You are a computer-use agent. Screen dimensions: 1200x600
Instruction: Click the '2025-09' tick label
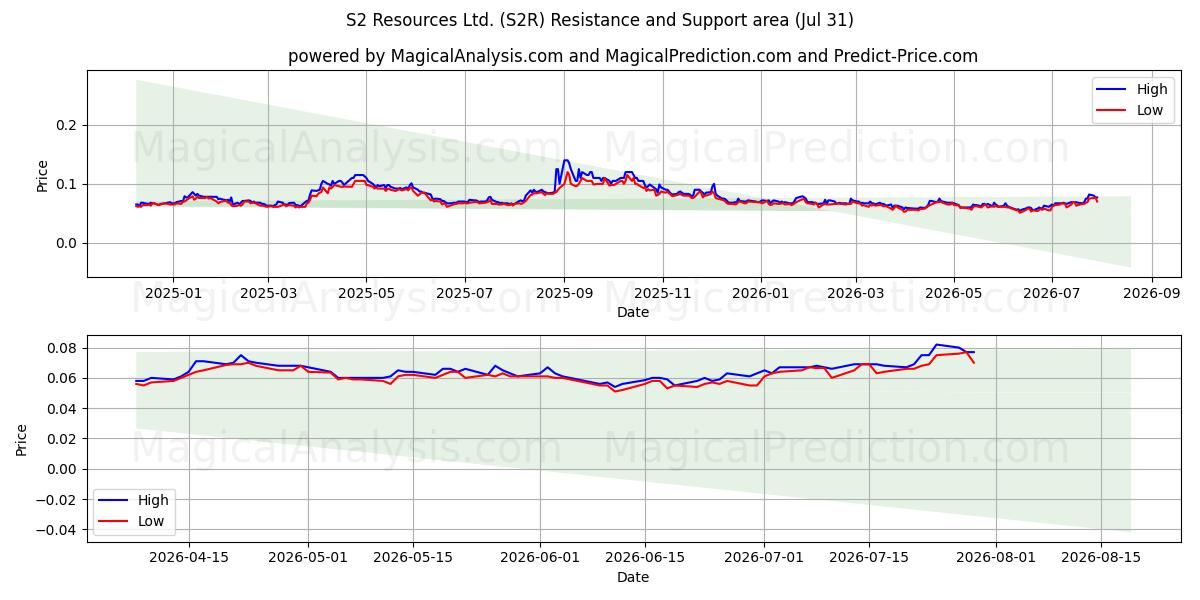coord(564,293)
